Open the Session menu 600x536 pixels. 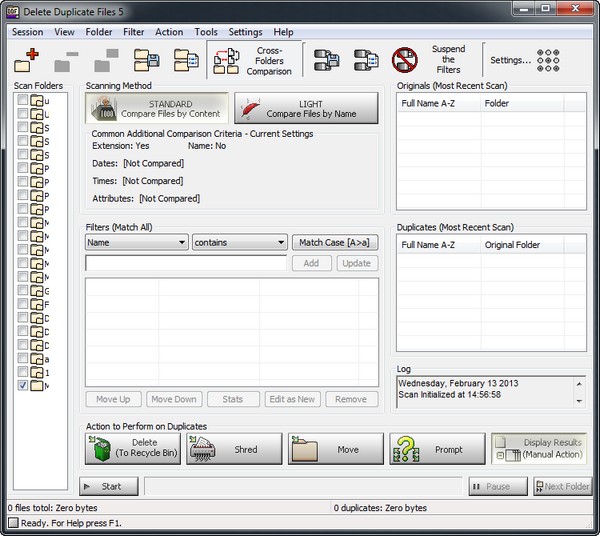[x=27, y=32]
